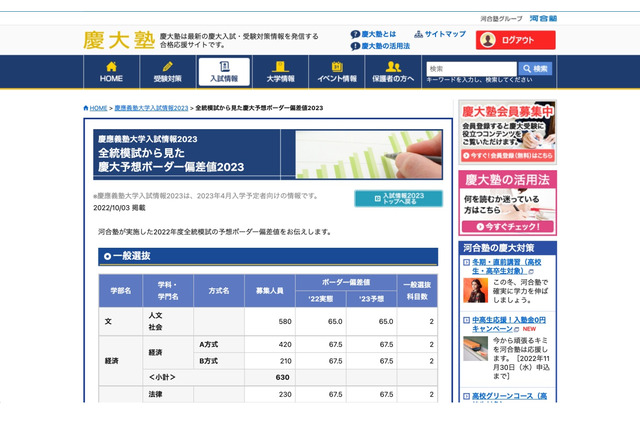The height and width of the screenshot is (426, 640).
Task: Click the 630 subtotal cell
Action: 270,377
